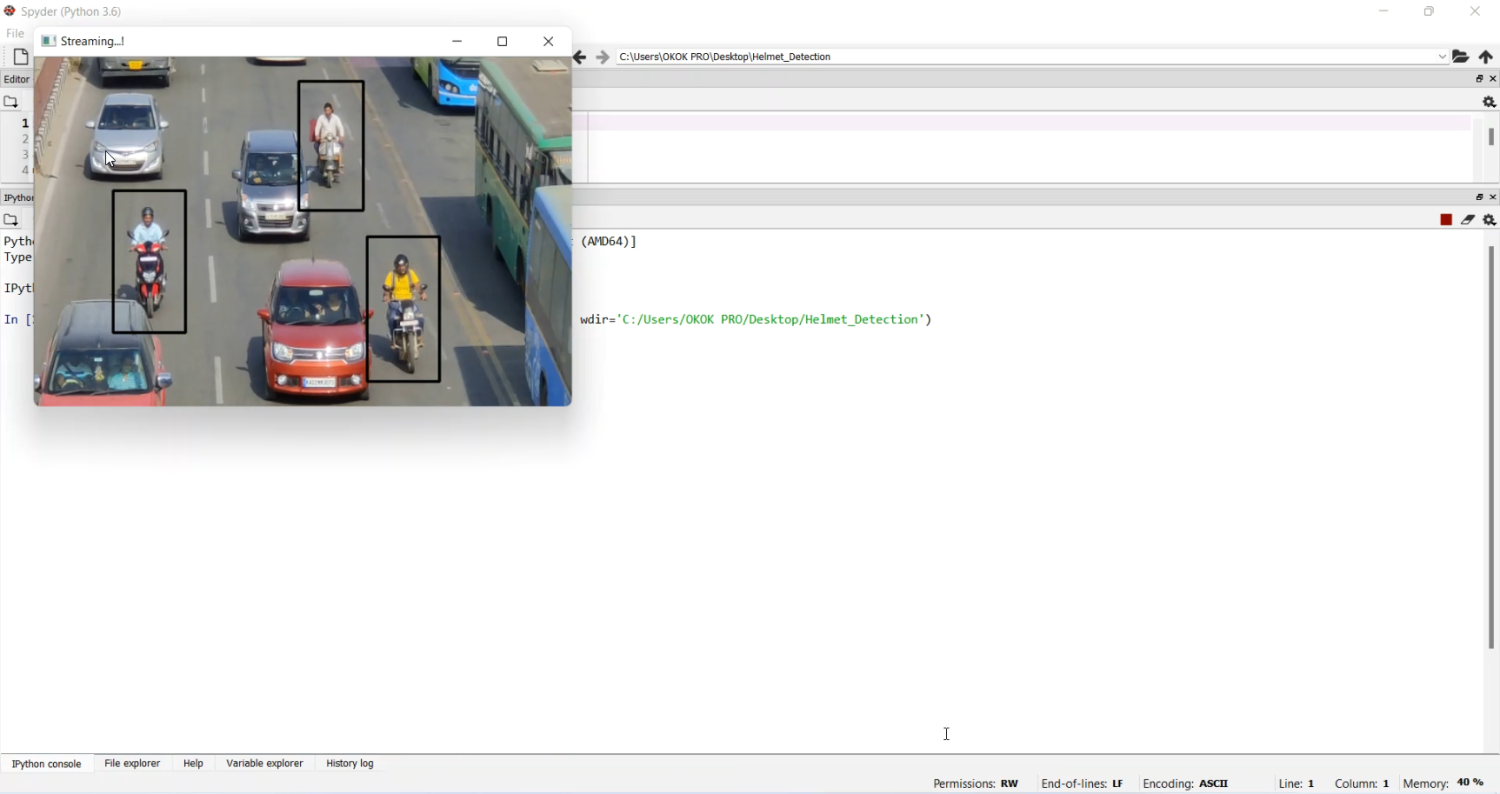Screen dimensions: 1500x794
Task: Switch to the Variable explorer tab
Action: coord(264,764)
